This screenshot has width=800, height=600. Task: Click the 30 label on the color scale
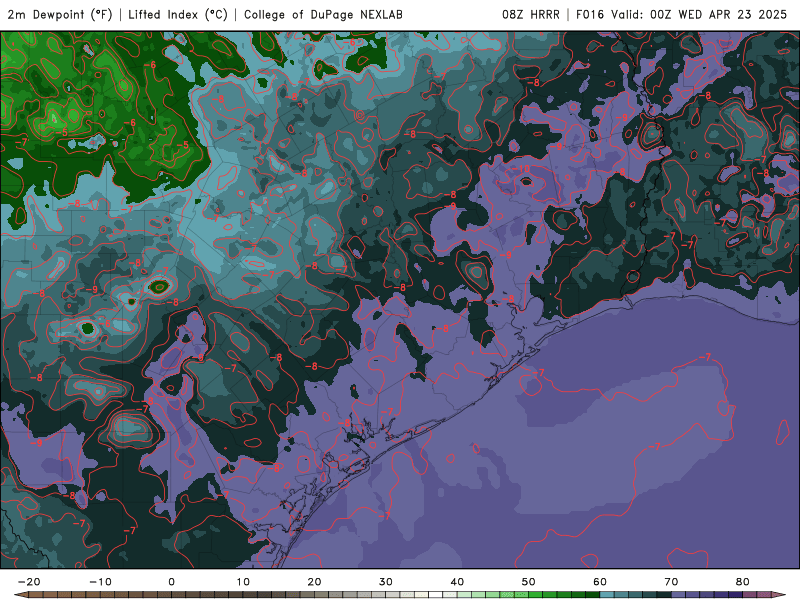click(x=386, y=582)
